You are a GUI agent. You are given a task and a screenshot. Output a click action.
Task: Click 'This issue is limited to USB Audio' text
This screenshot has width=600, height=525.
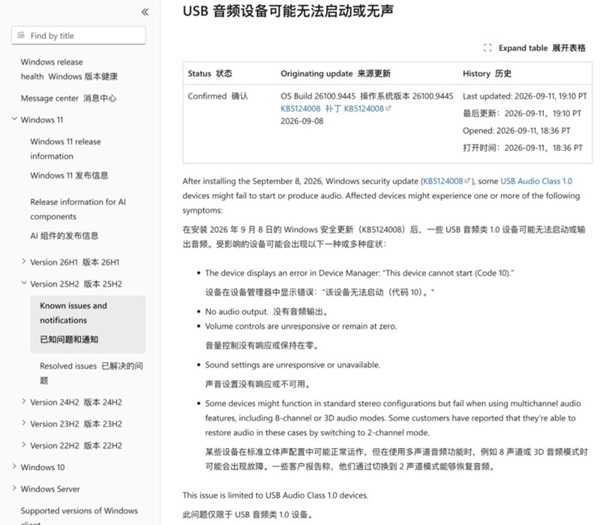275,496
